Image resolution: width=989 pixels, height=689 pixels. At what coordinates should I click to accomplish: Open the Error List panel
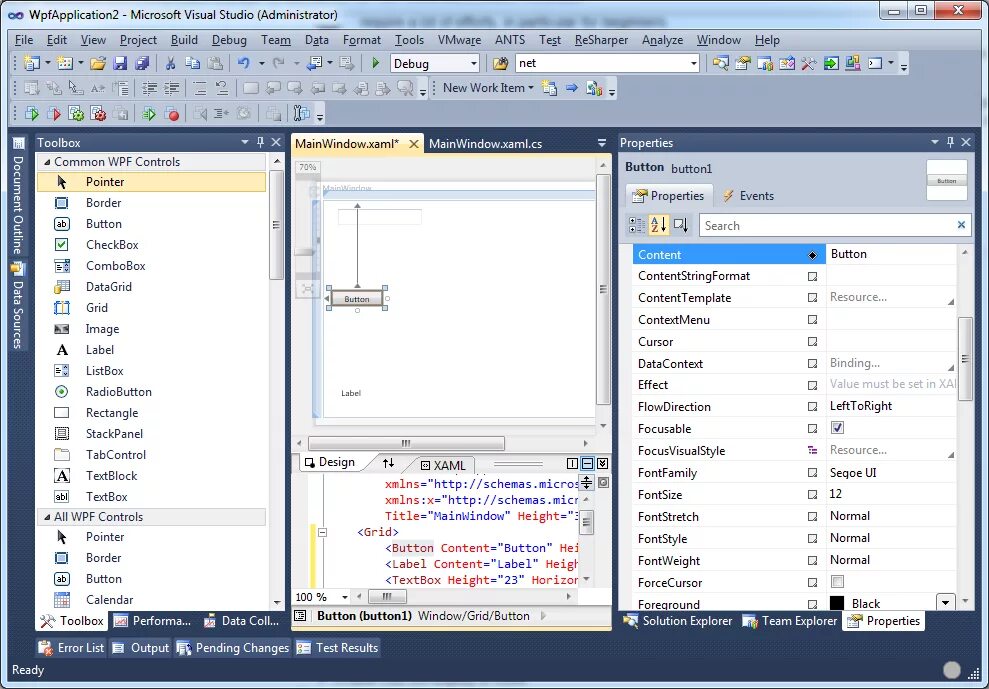(x=71, y=647)
